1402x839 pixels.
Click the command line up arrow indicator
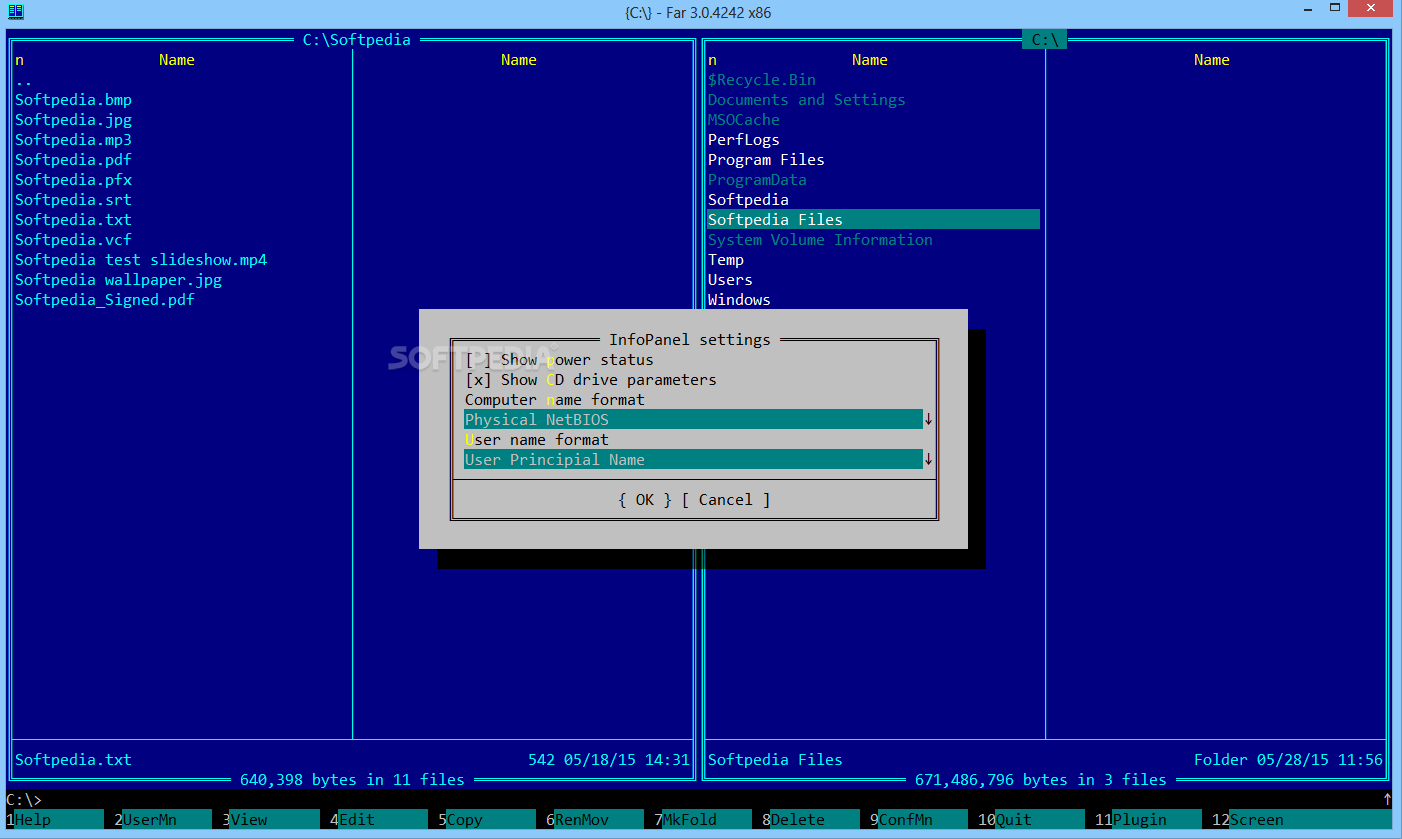(x=1387, y=800)
